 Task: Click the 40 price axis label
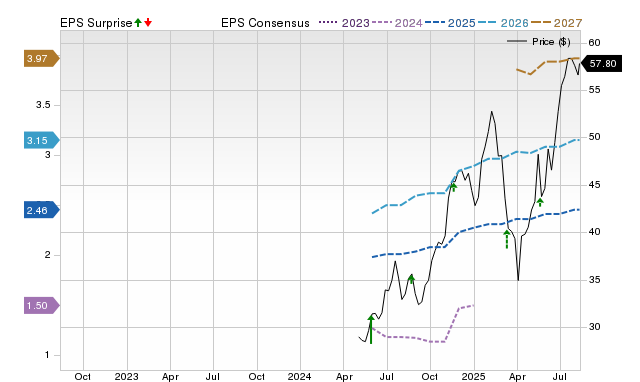point(594,232)
